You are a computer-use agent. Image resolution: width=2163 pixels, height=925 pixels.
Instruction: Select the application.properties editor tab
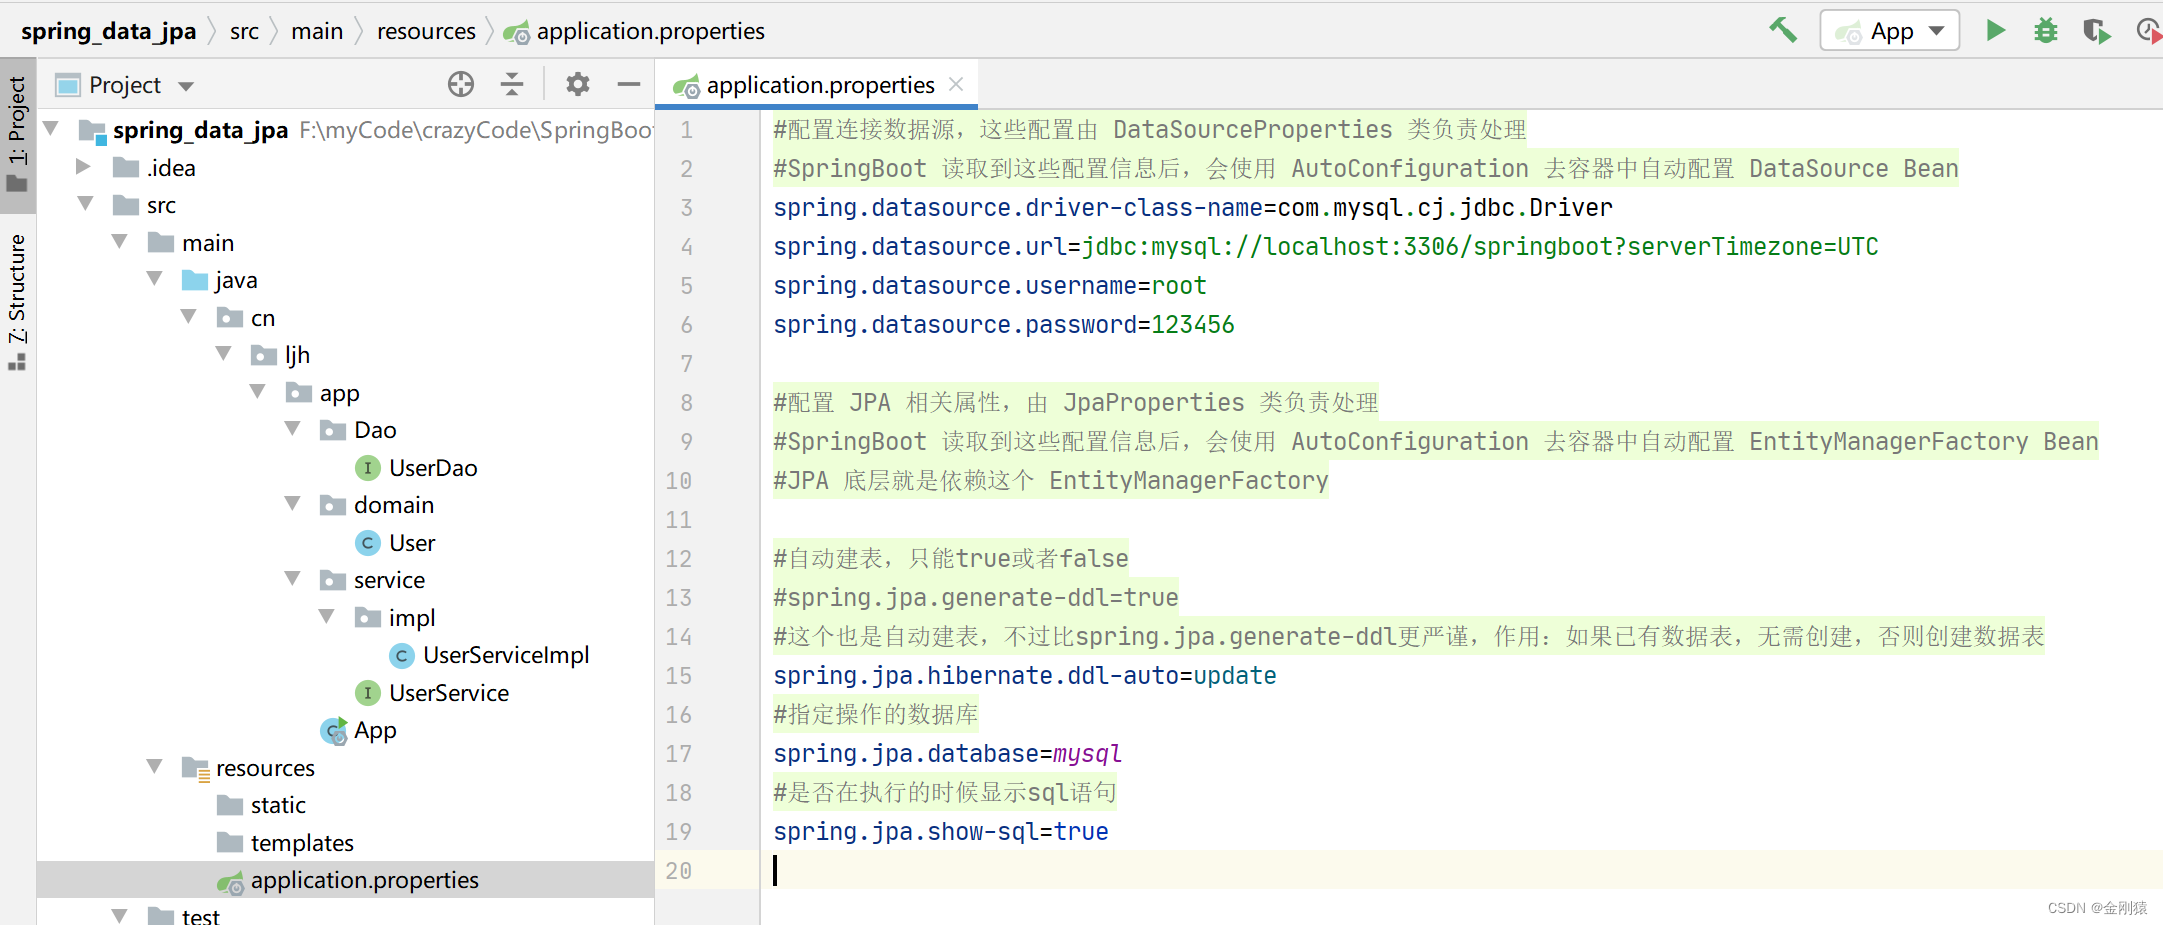coord(818,85)
